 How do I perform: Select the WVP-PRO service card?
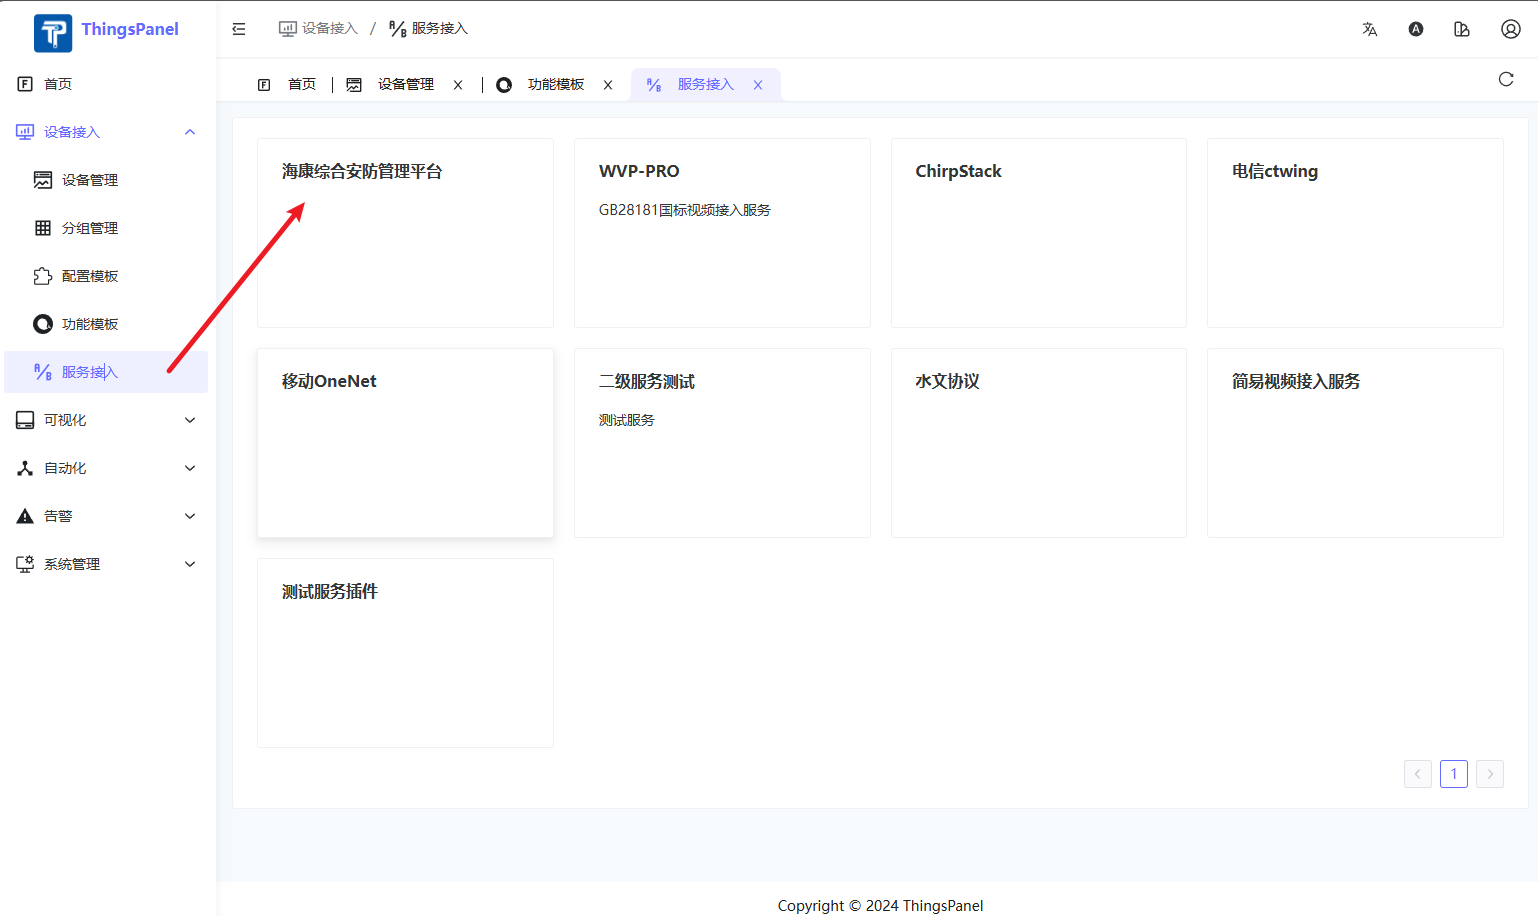[721, 232]
